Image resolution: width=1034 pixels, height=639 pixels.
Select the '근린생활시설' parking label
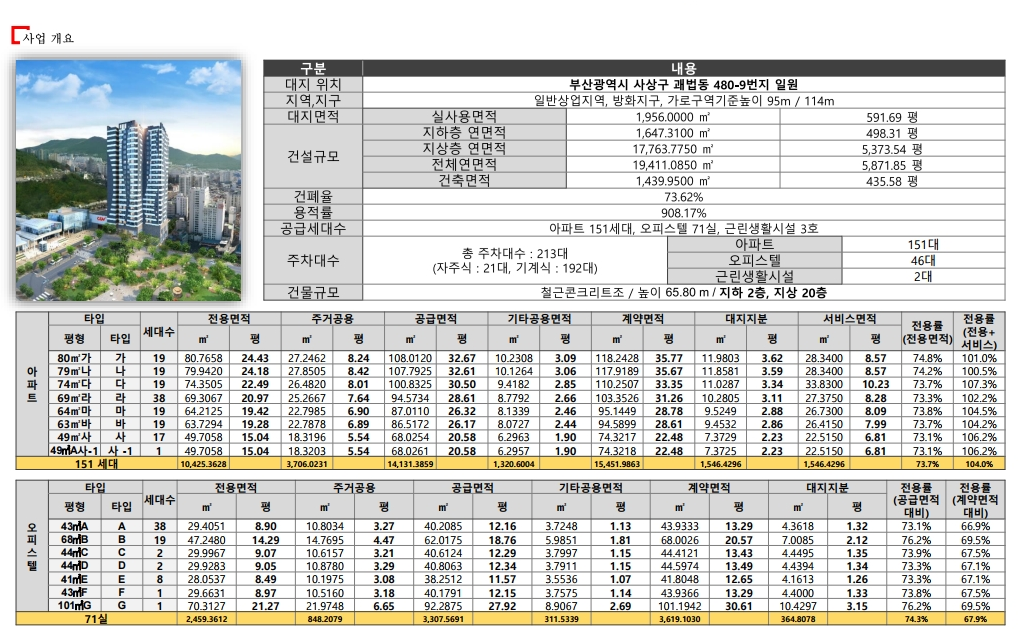pos(754,276)
